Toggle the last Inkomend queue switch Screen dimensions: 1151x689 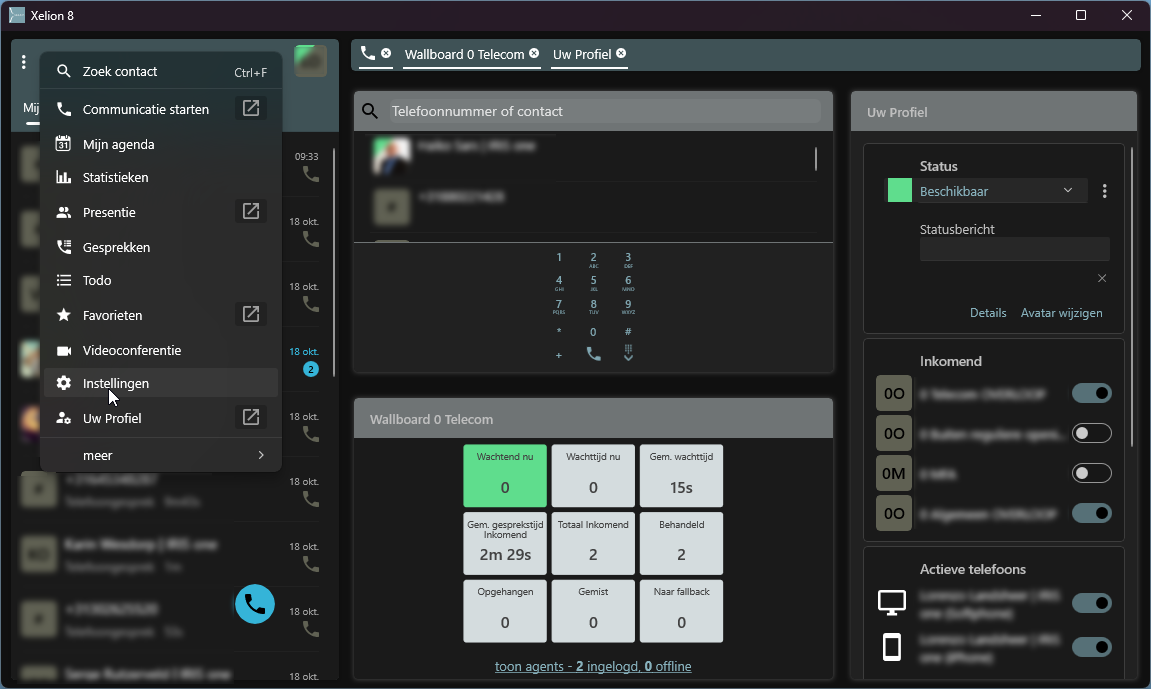pyautogui.click(x=1092, y=513)
